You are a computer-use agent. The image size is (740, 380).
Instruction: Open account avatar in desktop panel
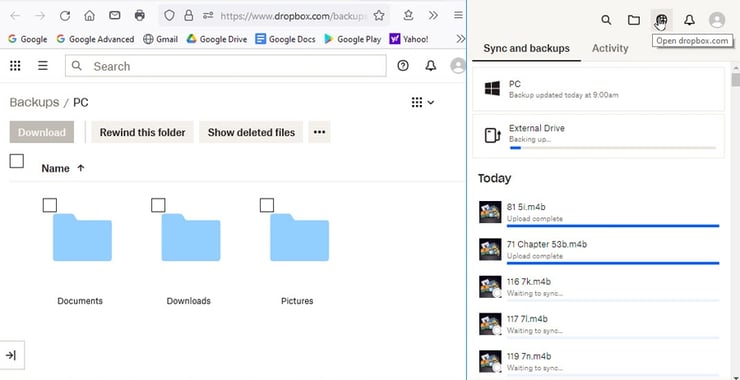pos(717,20)
